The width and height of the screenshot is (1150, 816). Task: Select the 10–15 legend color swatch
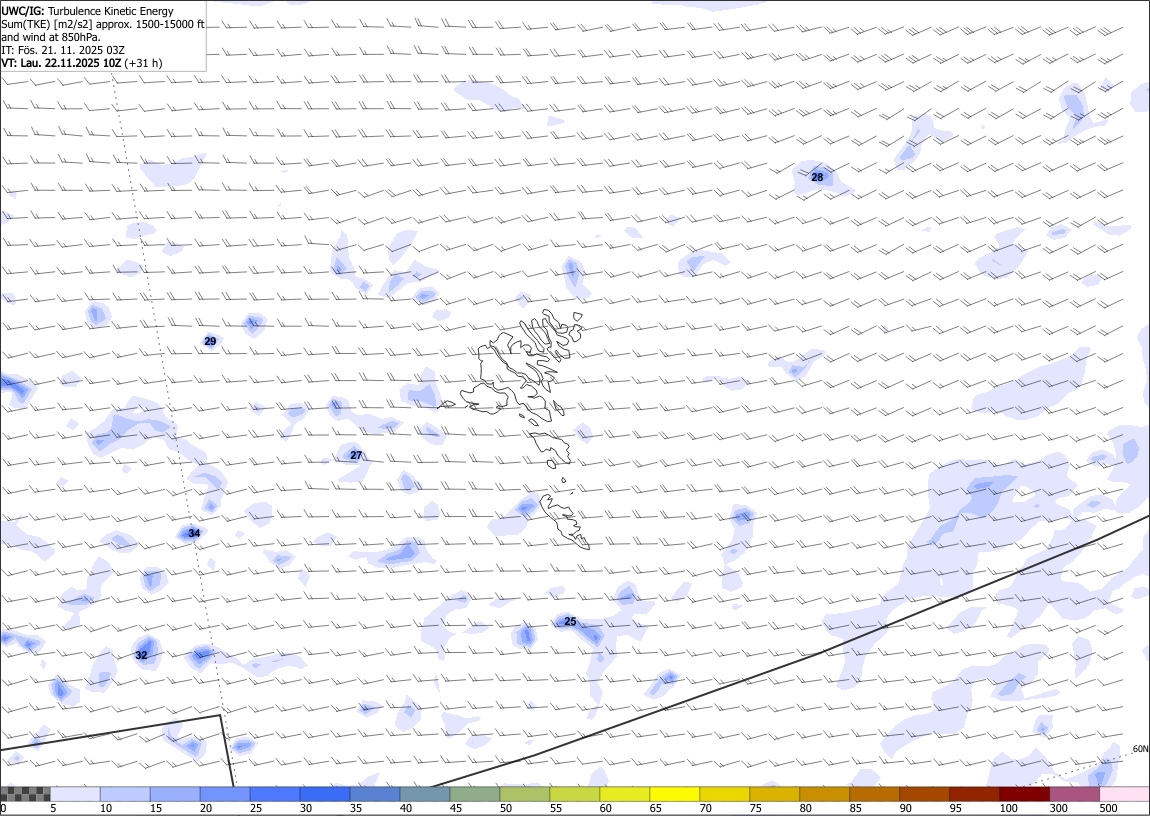pyautogui.click(x=125, y=794)
